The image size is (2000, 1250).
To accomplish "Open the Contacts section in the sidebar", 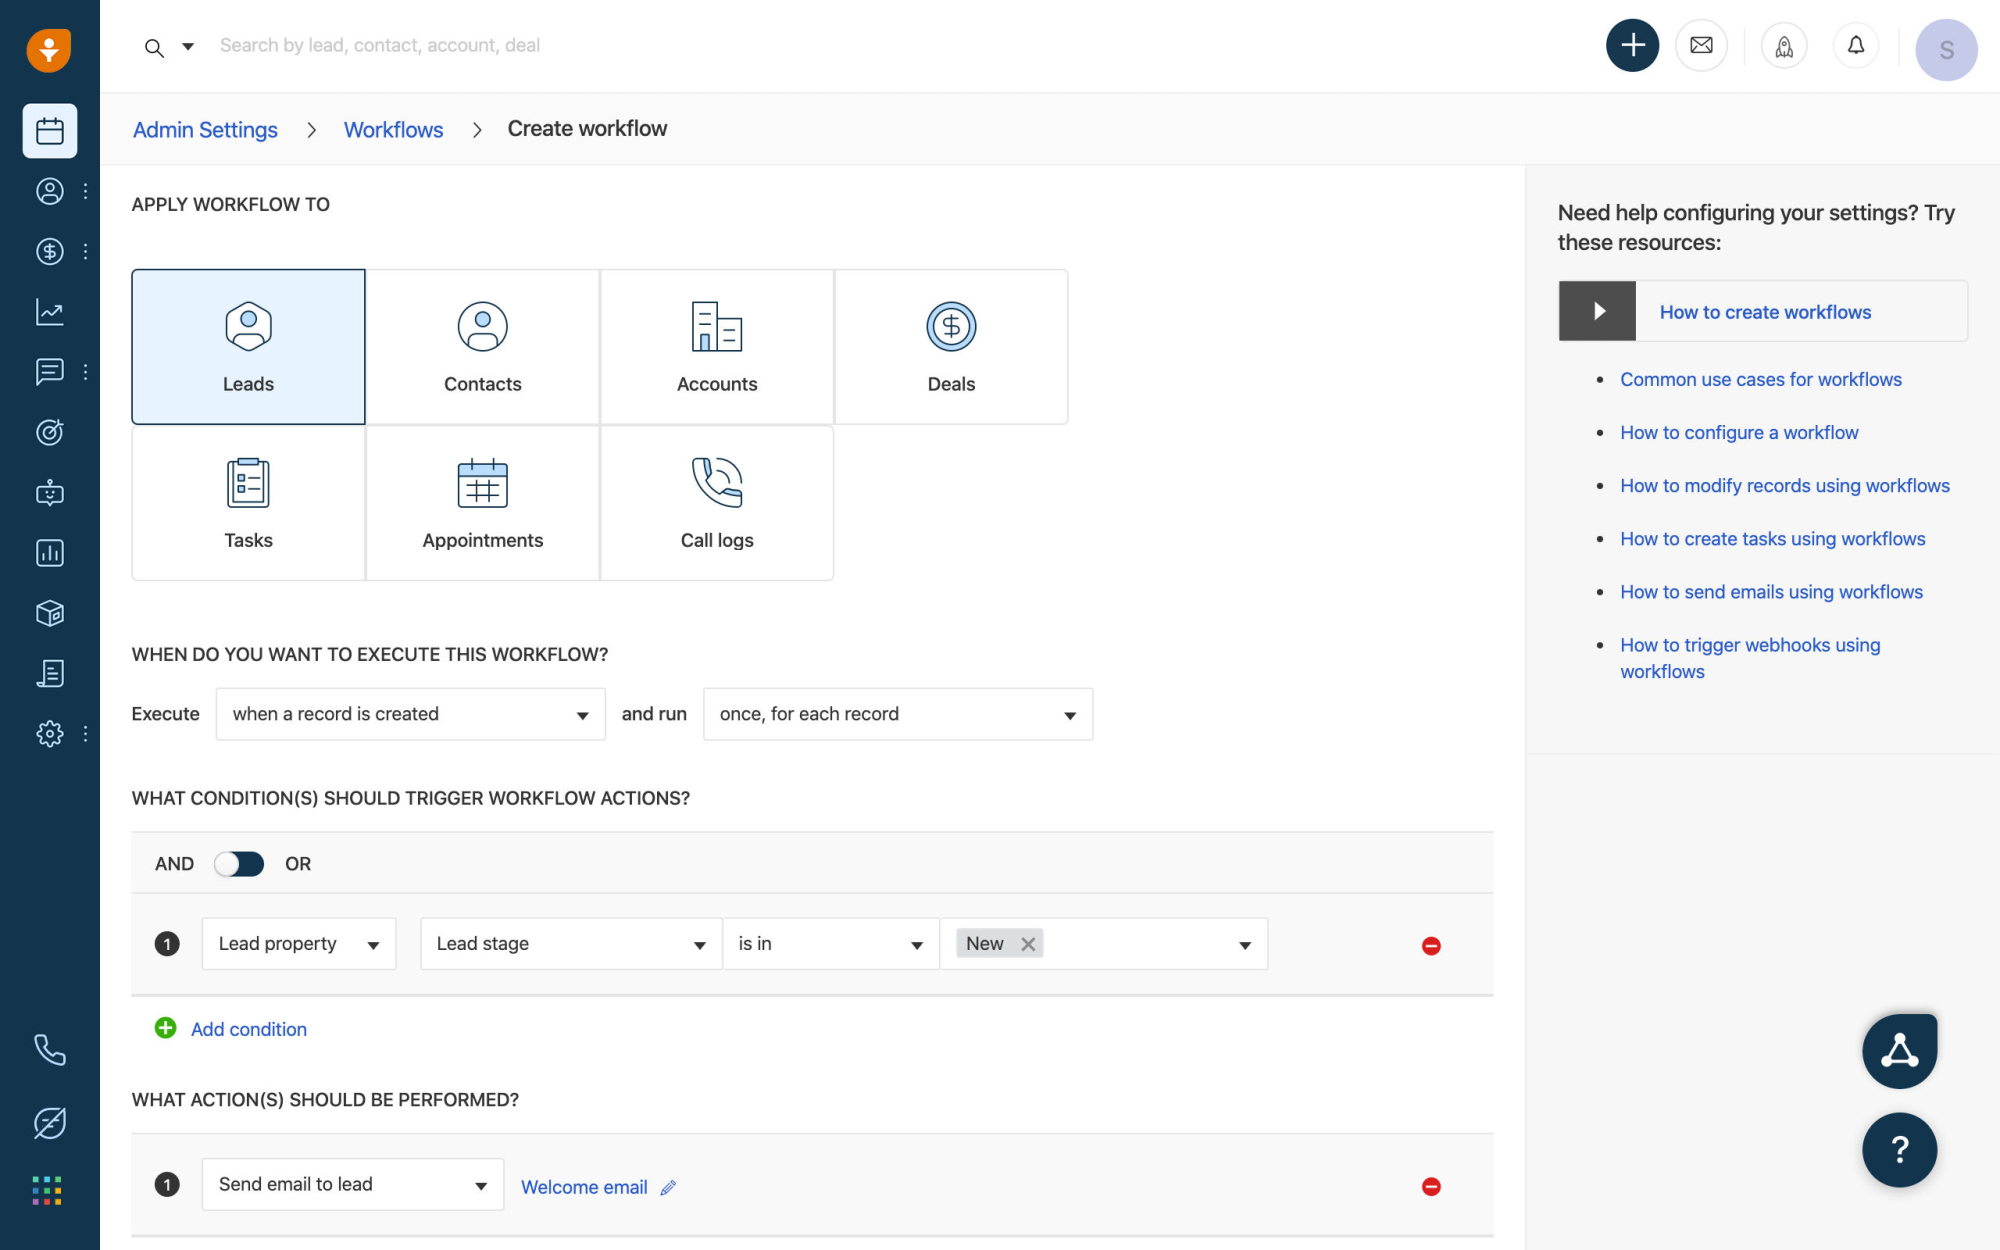I will pyautogui.click(x=50, y=191).
